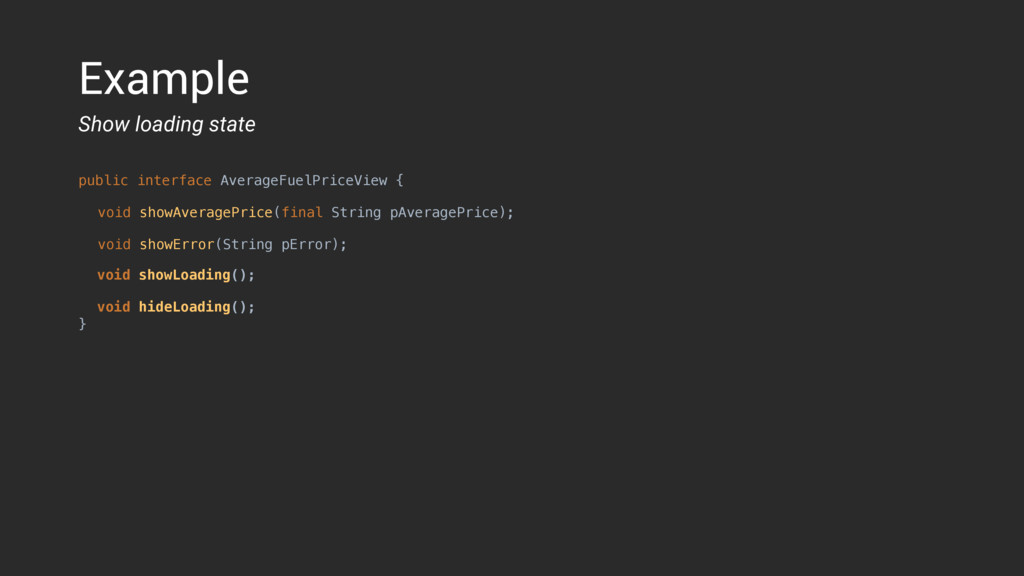This screenshot has height=576, width=1024.
Task: Click "String" type in showAveragePrice parameters
Action: coord(356,212)
